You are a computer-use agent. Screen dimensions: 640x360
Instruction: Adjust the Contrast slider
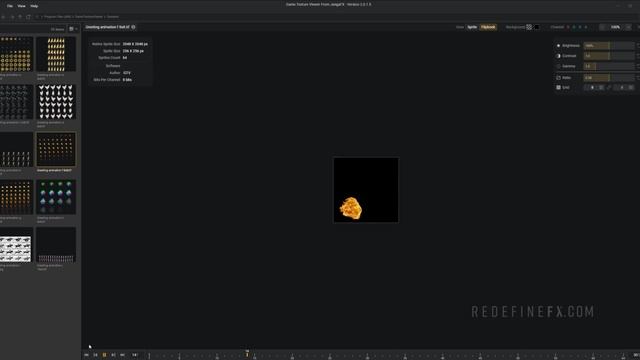tap(609, 56)
